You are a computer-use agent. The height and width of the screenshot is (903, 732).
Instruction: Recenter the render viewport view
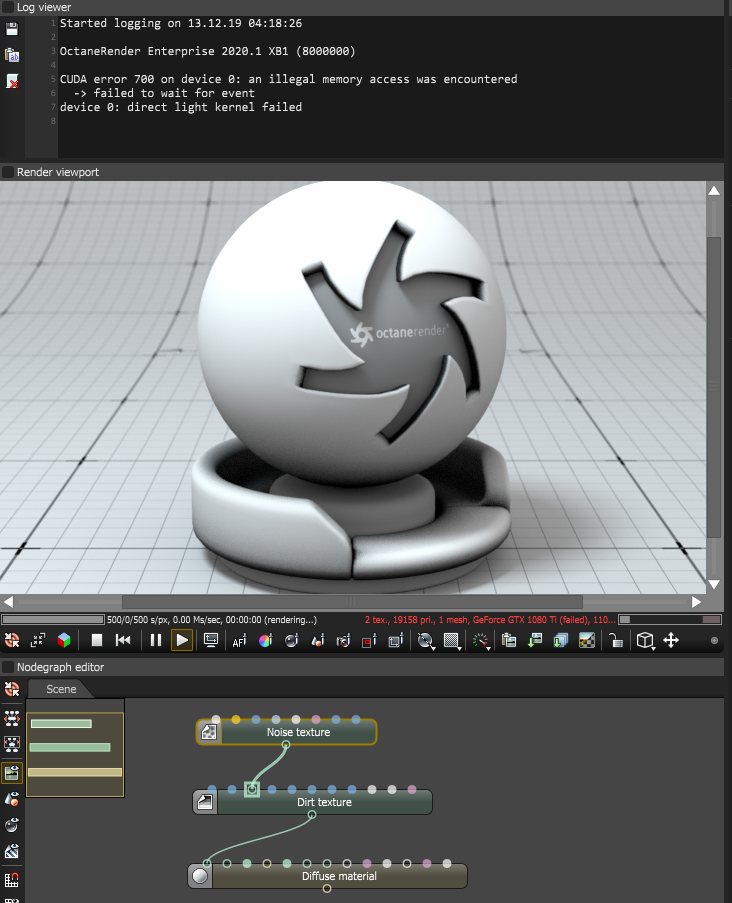click(x=12, y=640)
